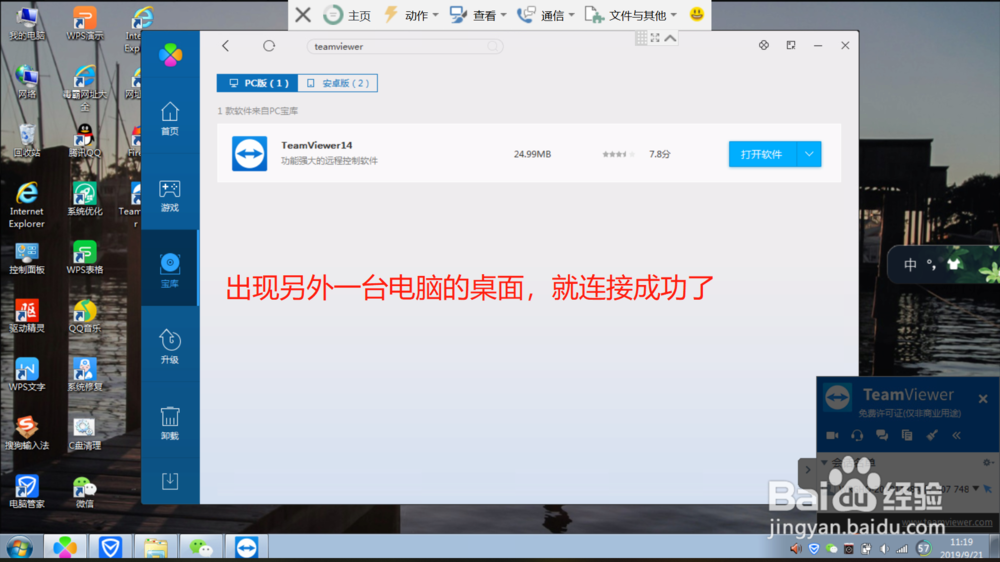
Task: Close the remote session with X icon
Action: click(x=303, y=15)
